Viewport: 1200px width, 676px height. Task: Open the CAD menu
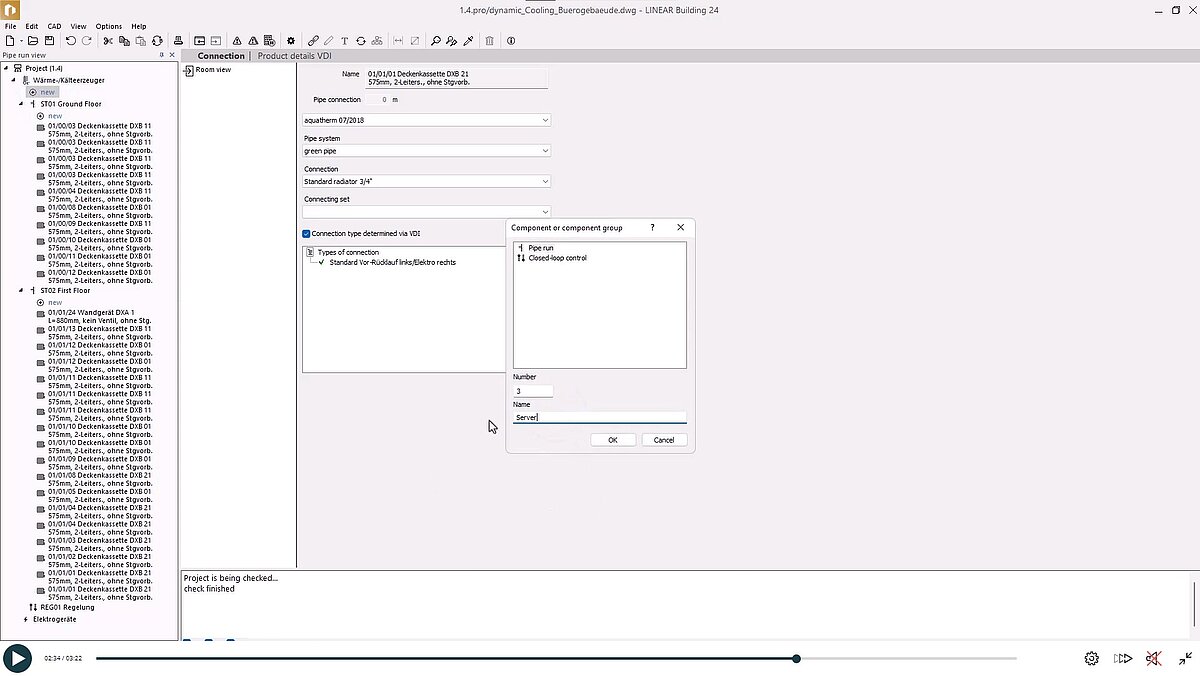pos(52,26)
